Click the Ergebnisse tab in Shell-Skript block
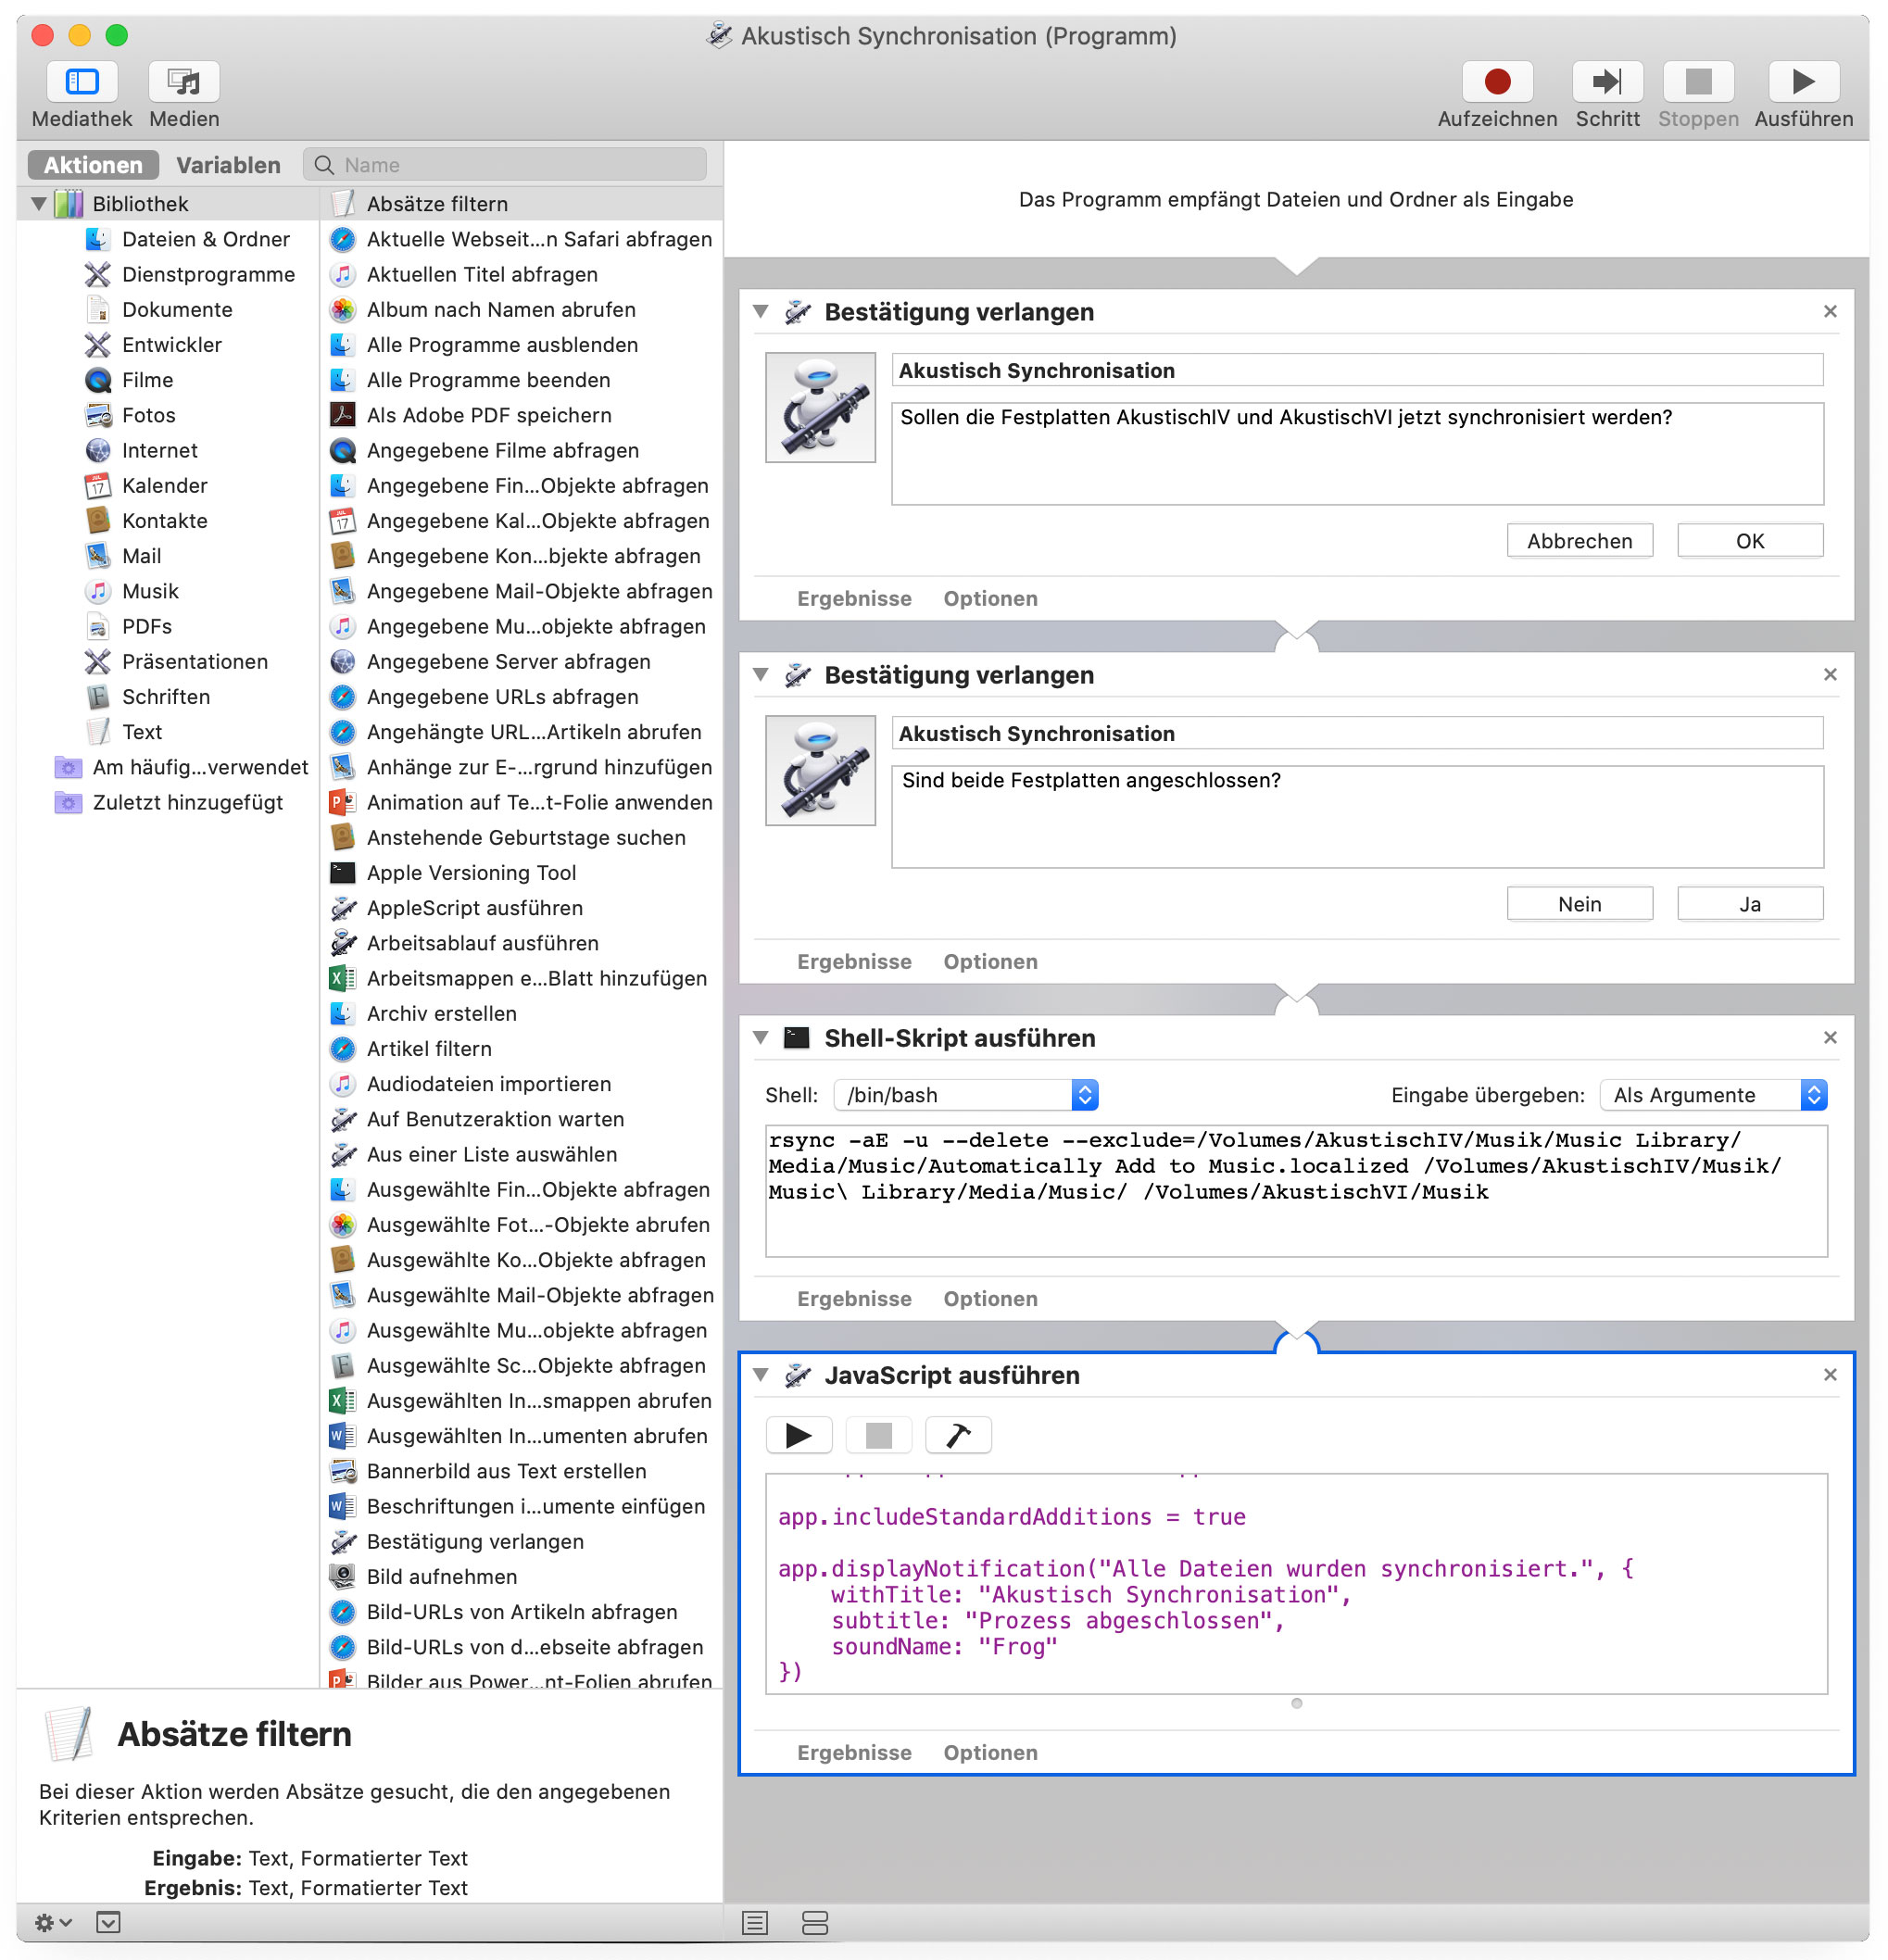 [852, 1297]
